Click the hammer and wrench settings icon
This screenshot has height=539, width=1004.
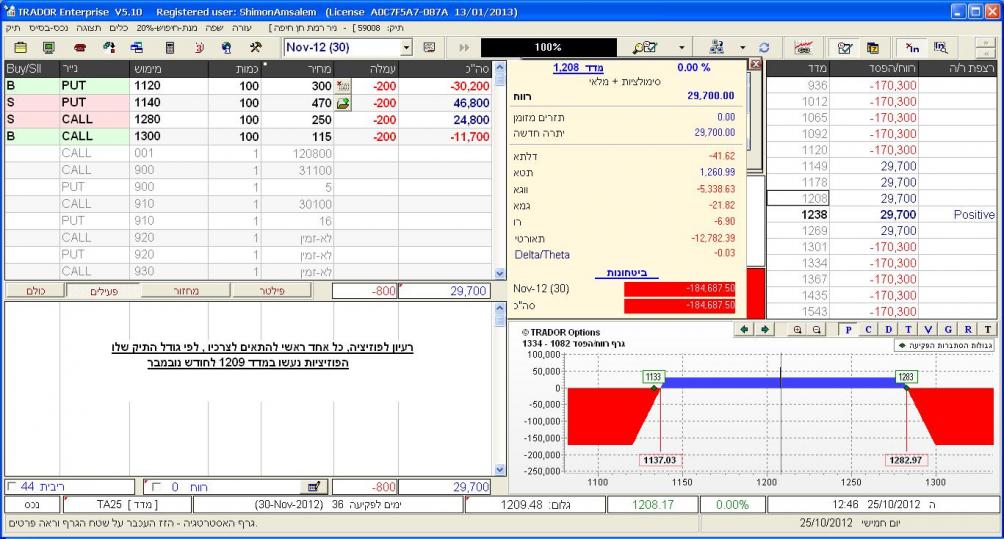[x=255, y=47]
